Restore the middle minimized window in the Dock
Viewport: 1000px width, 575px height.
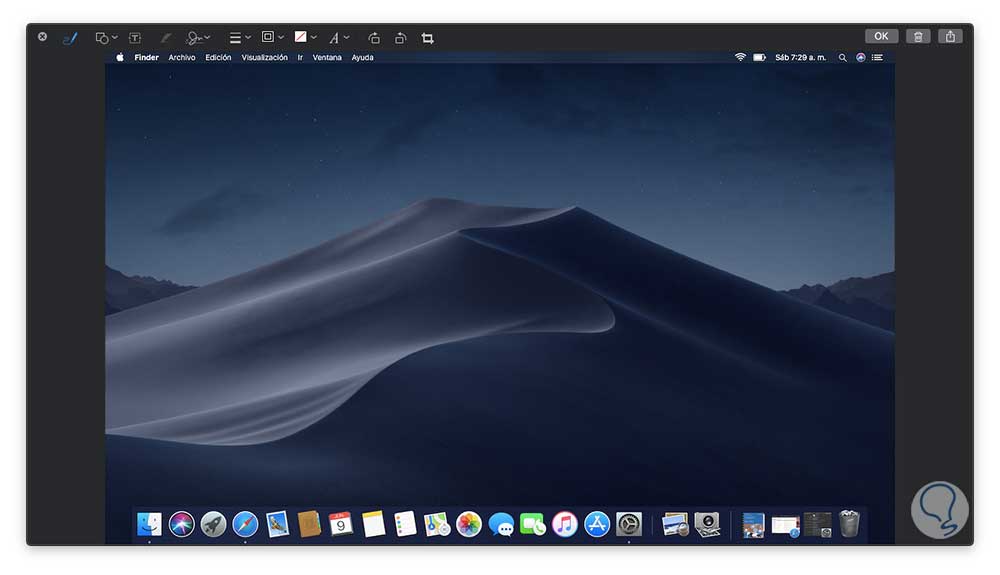click(x=785, y=527)
